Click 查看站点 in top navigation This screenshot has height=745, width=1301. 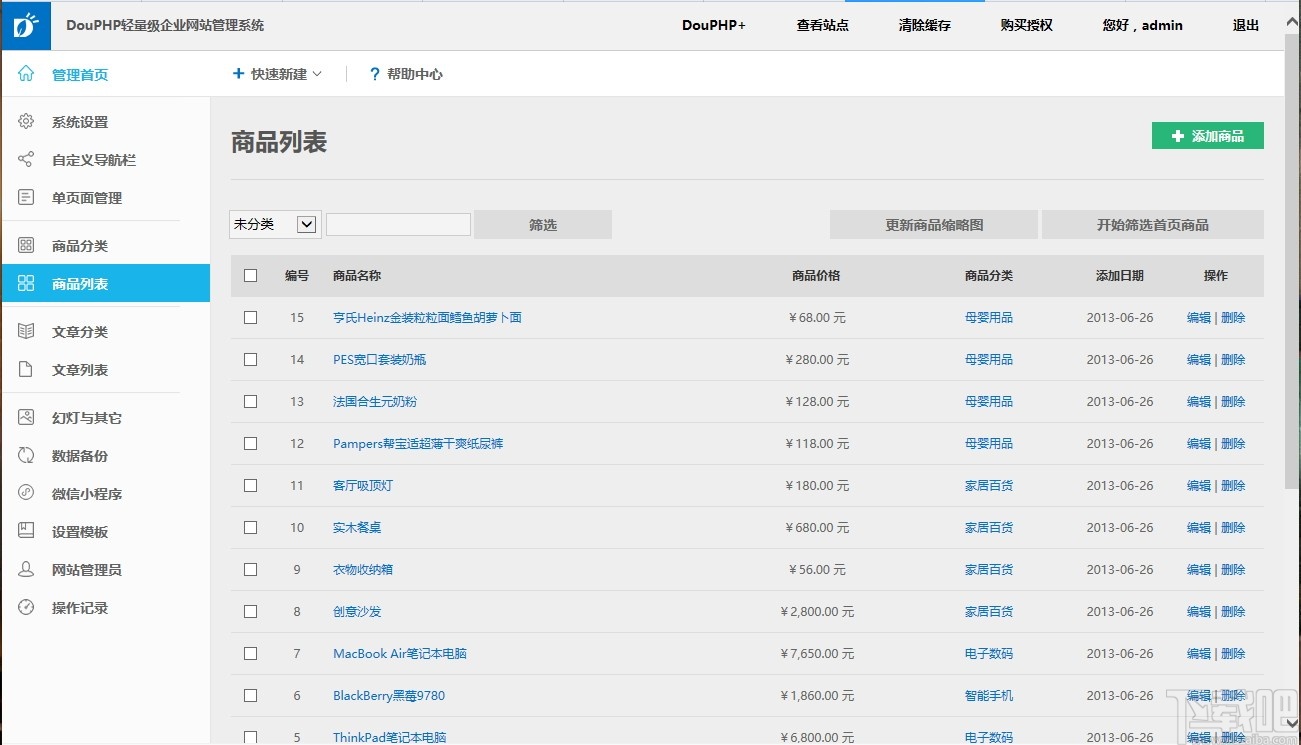pyautogui.click(x=822, y=25)
